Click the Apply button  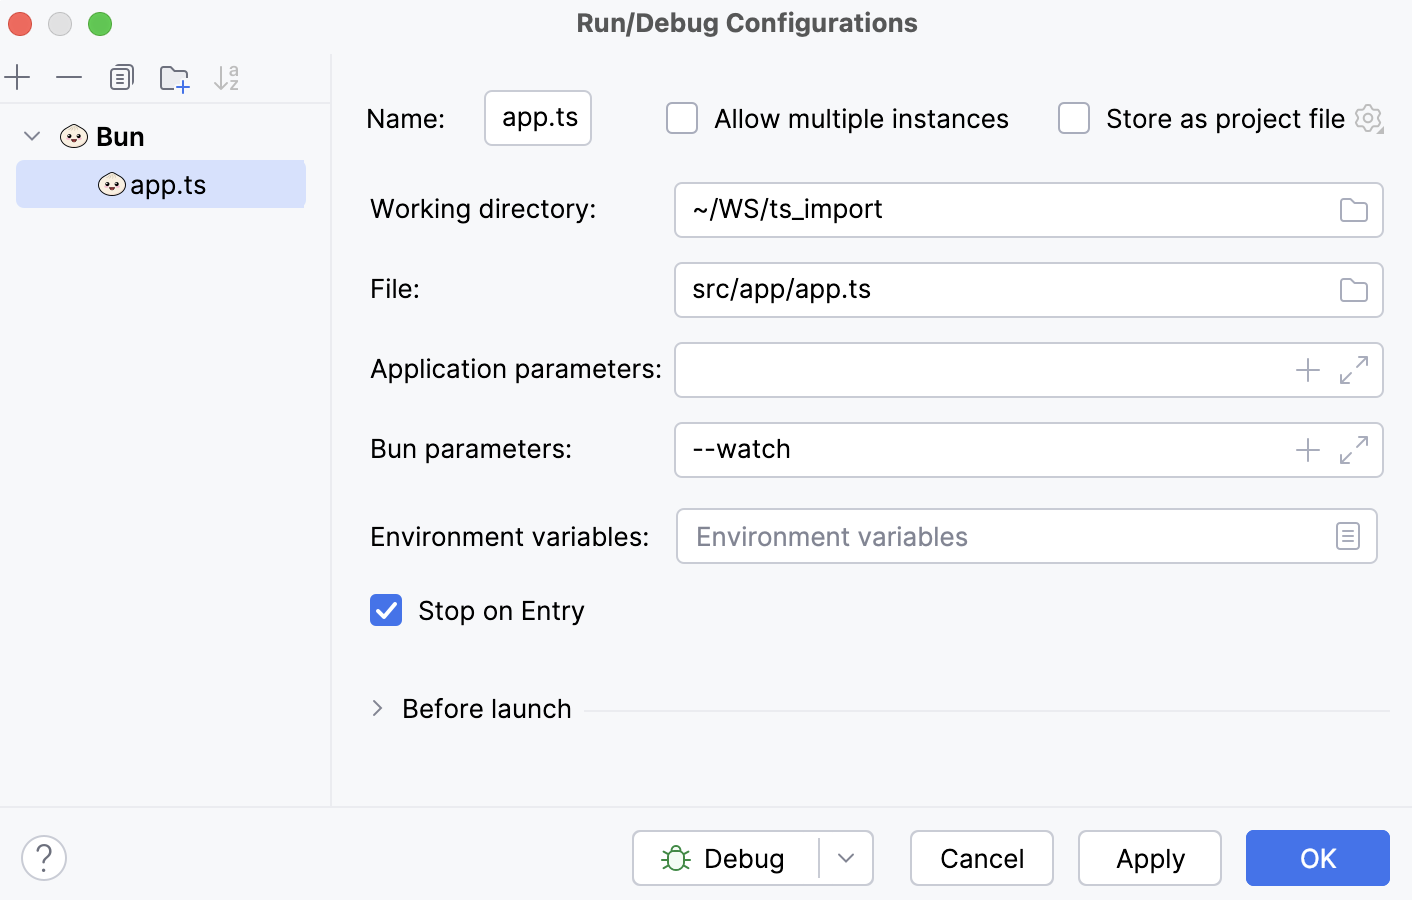point(1150,858)
